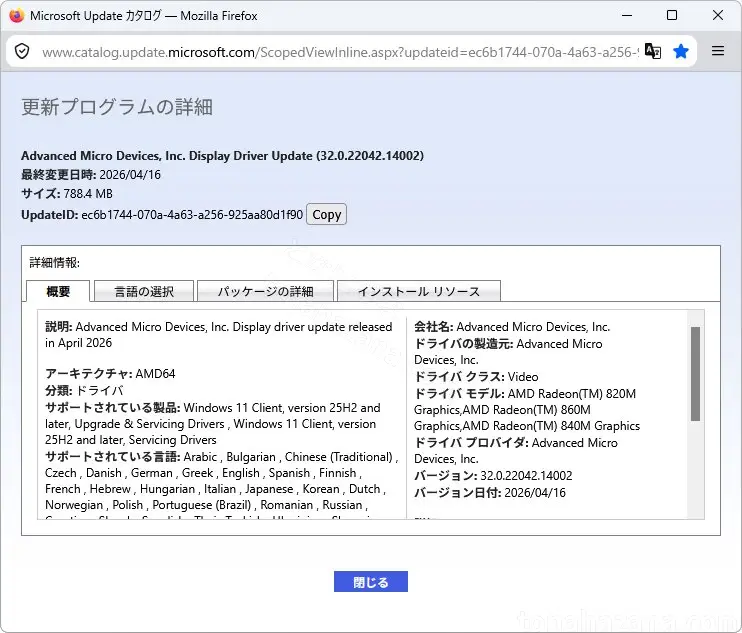The height and width of the screenshot is (633, 742).
Task: Open the インストール リソース tab
Action: click(x=419, y=291)
